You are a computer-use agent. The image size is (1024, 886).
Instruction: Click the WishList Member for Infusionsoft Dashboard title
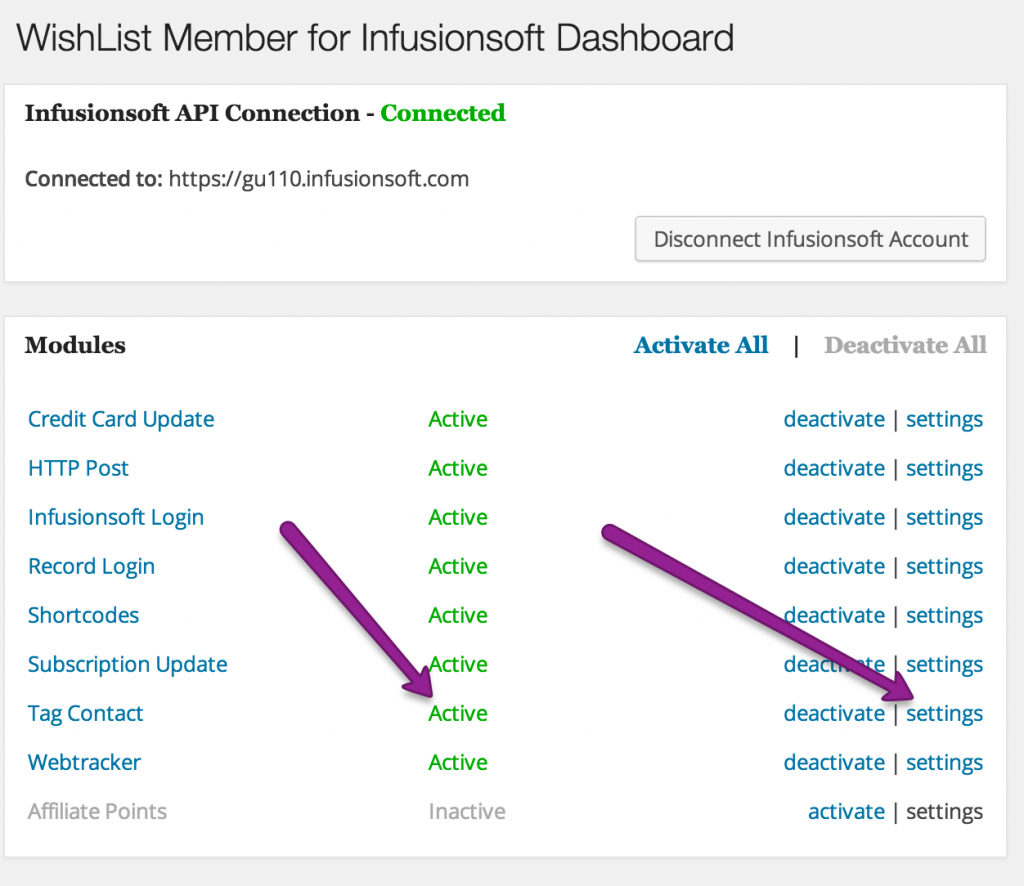[375, 38]
